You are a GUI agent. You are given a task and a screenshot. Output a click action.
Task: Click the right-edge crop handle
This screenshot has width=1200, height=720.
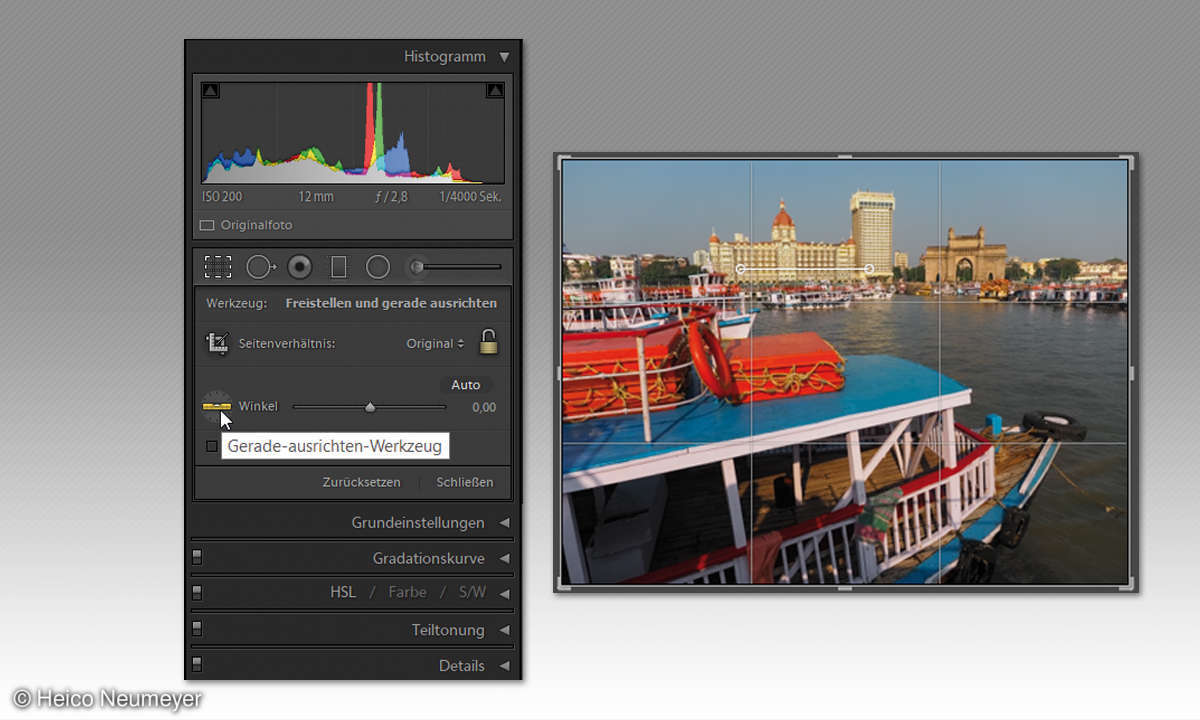coord(1133,372)
